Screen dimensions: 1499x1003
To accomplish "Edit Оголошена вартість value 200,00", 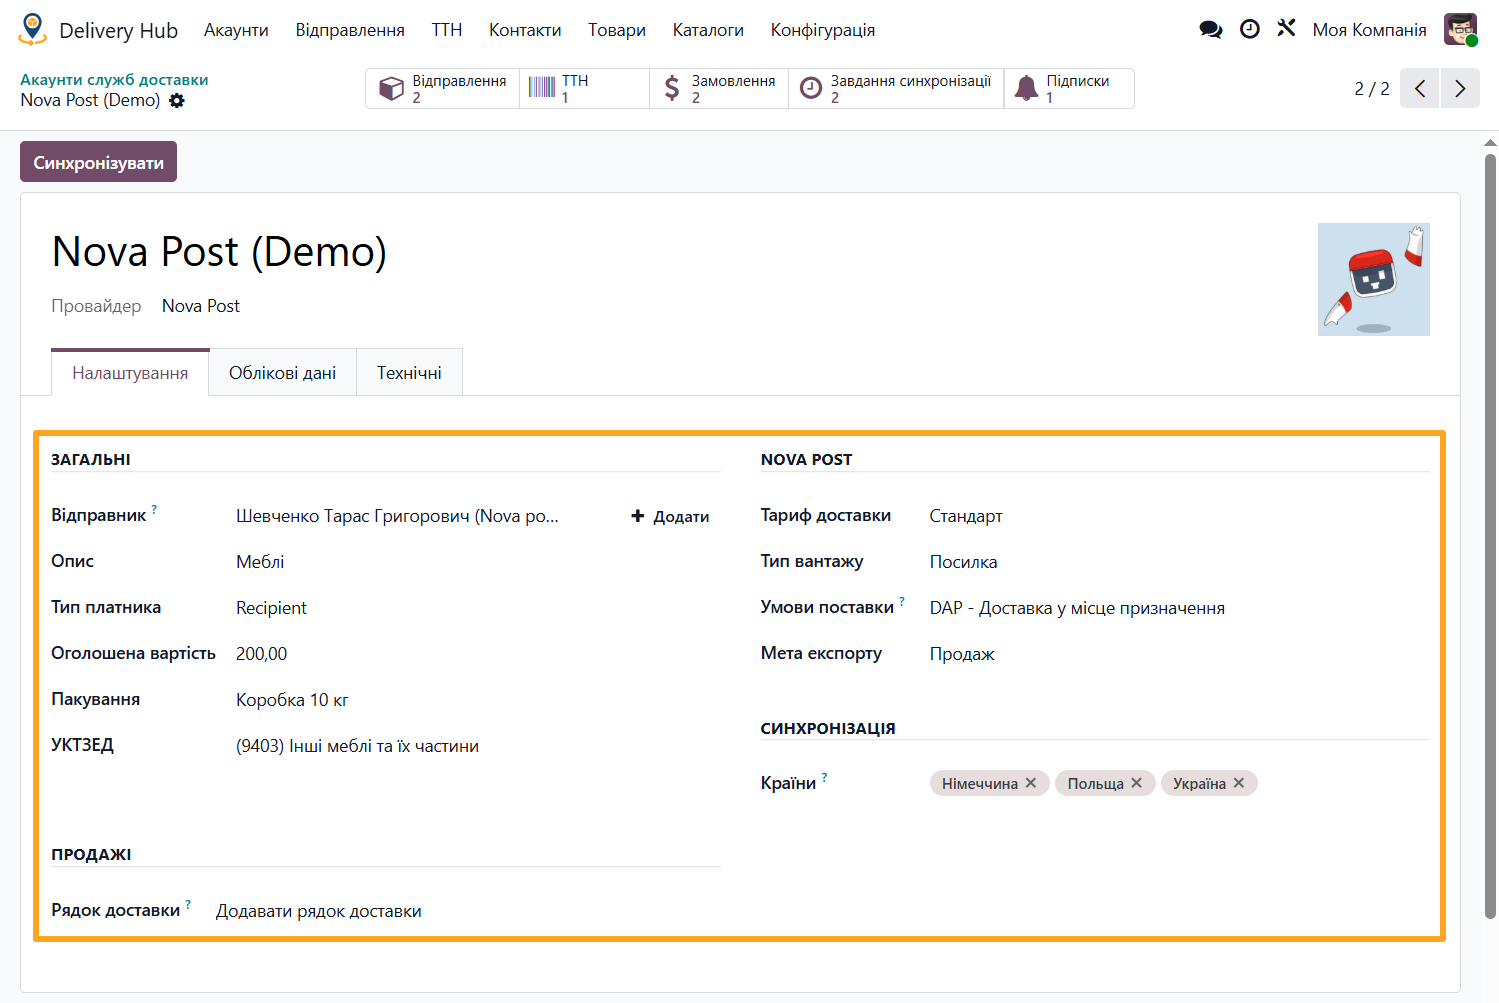I will (478, 654).
